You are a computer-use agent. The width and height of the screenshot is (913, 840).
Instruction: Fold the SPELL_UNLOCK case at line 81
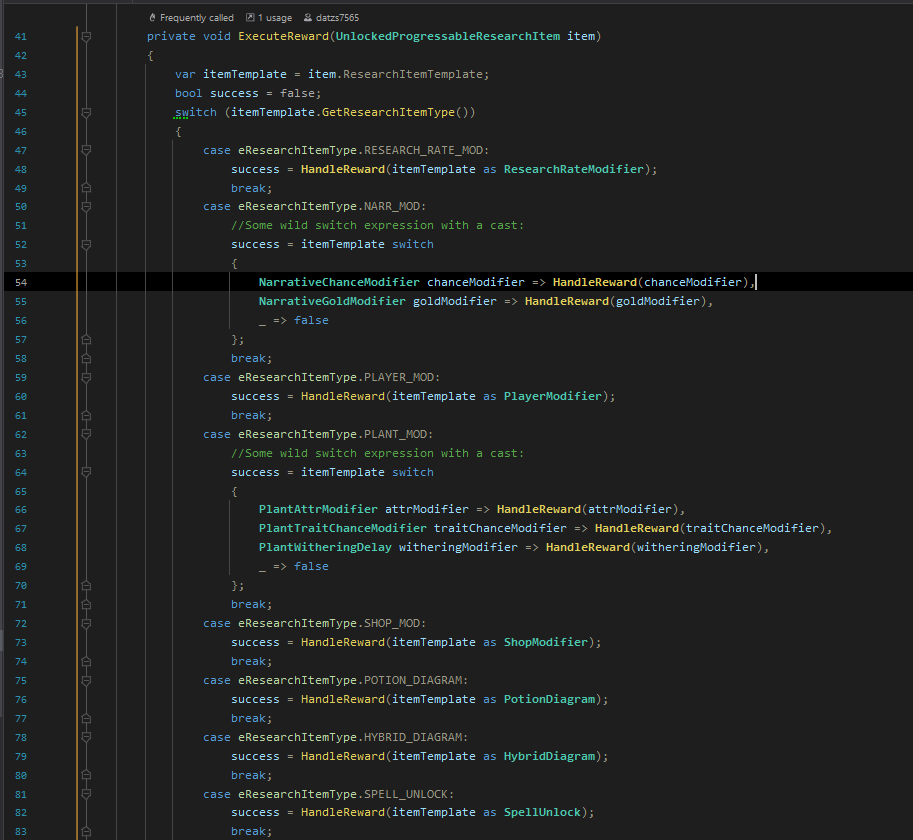86,794
